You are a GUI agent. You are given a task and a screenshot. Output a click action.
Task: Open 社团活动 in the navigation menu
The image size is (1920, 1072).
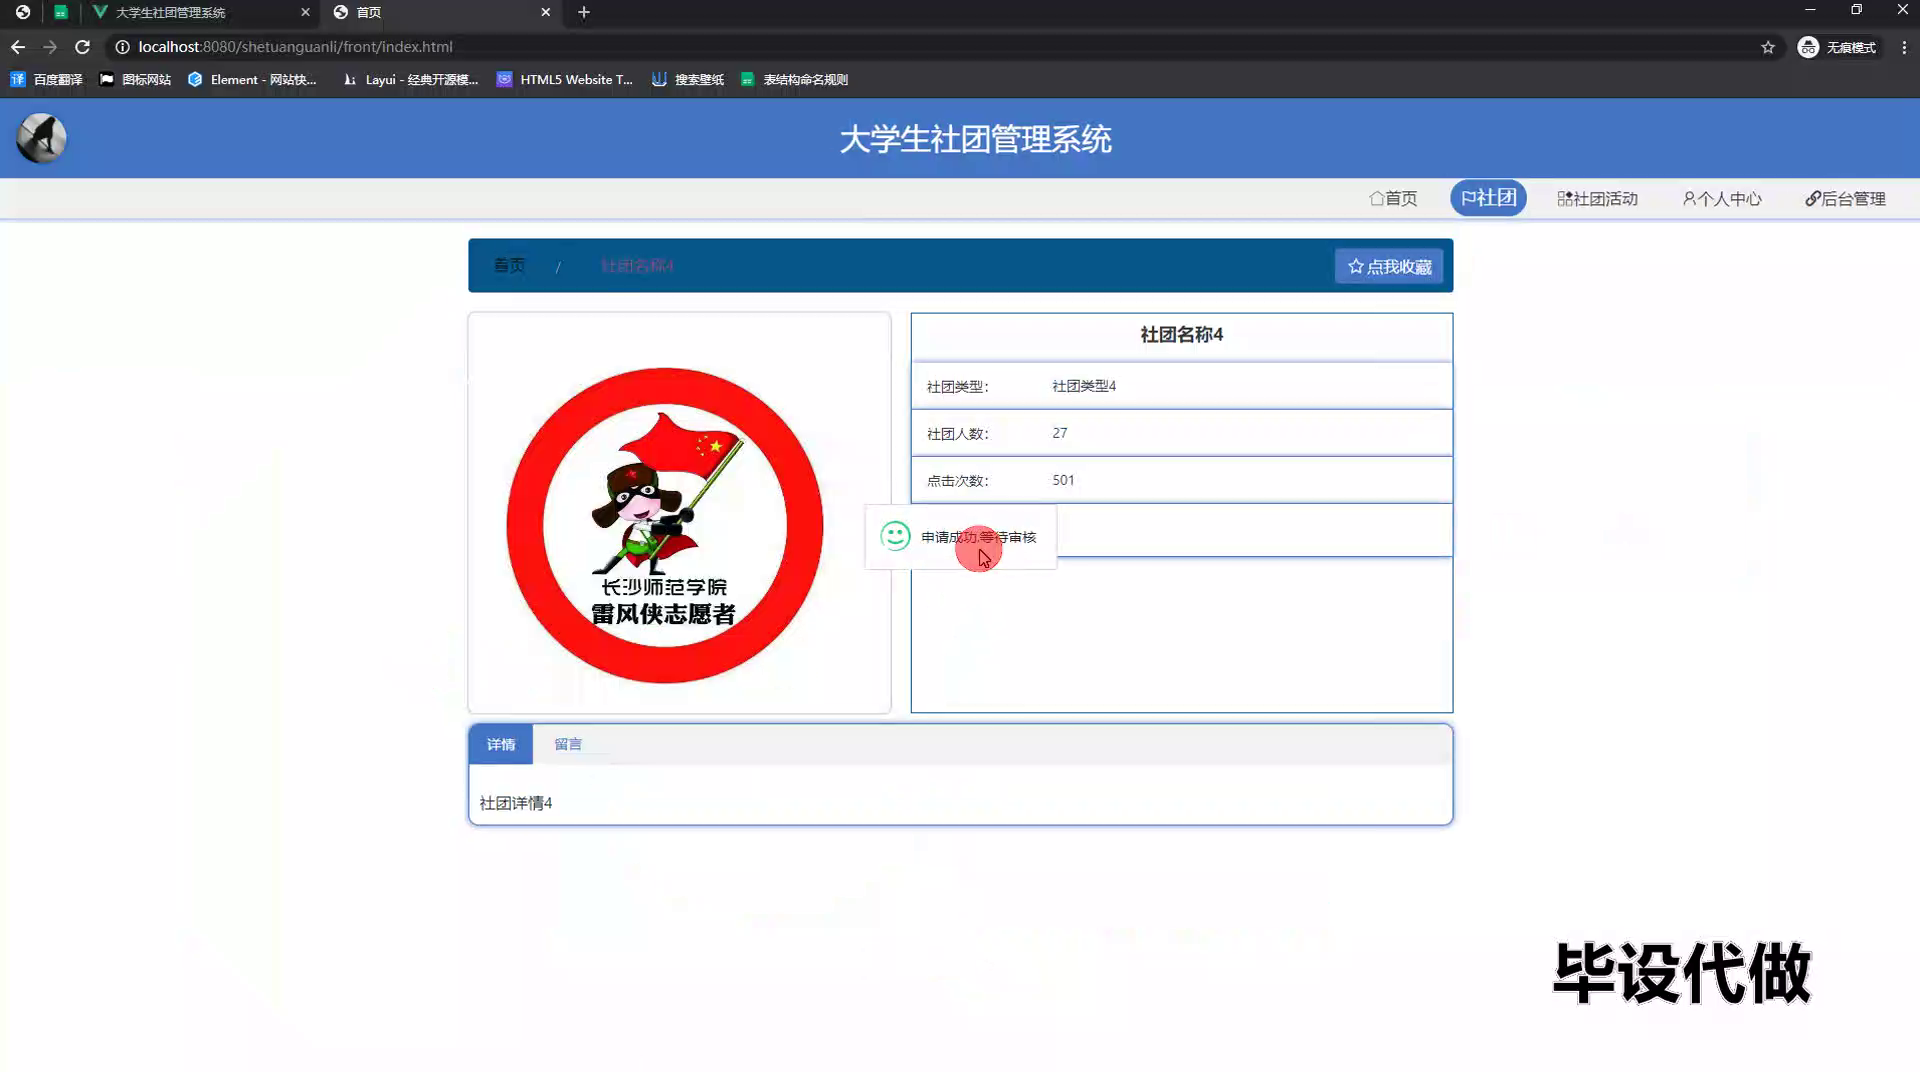tap(1597, 198)
